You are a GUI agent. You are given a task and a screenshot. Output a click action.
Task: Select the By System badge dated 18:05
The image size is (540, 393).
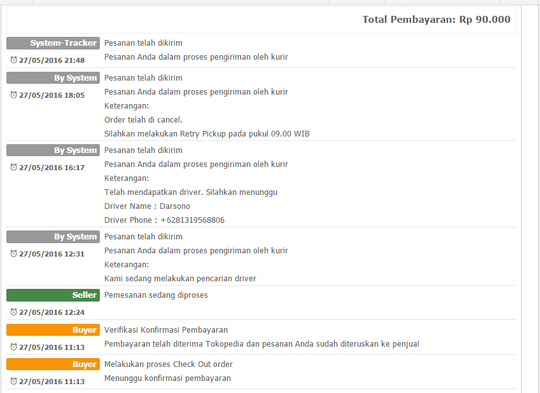click(53, 78)
